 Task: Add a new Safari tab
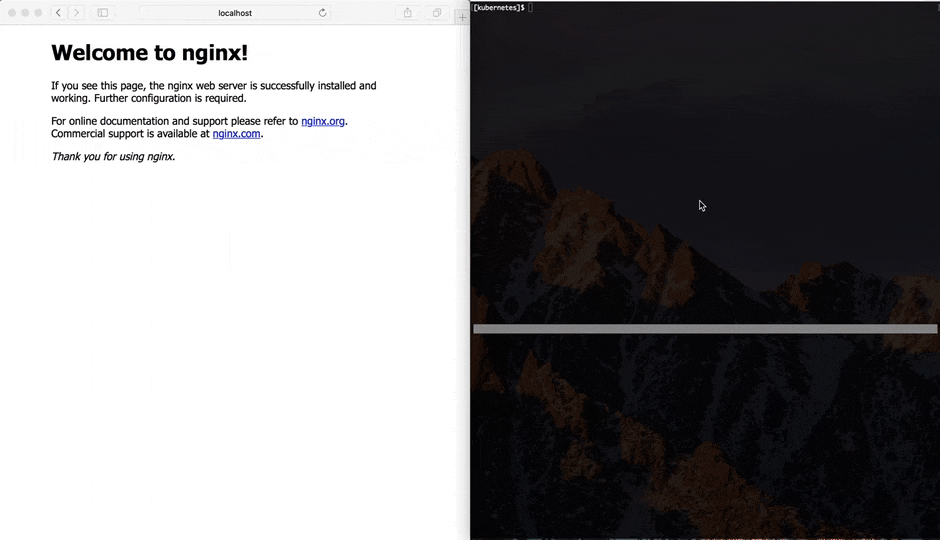coord(462,17)
